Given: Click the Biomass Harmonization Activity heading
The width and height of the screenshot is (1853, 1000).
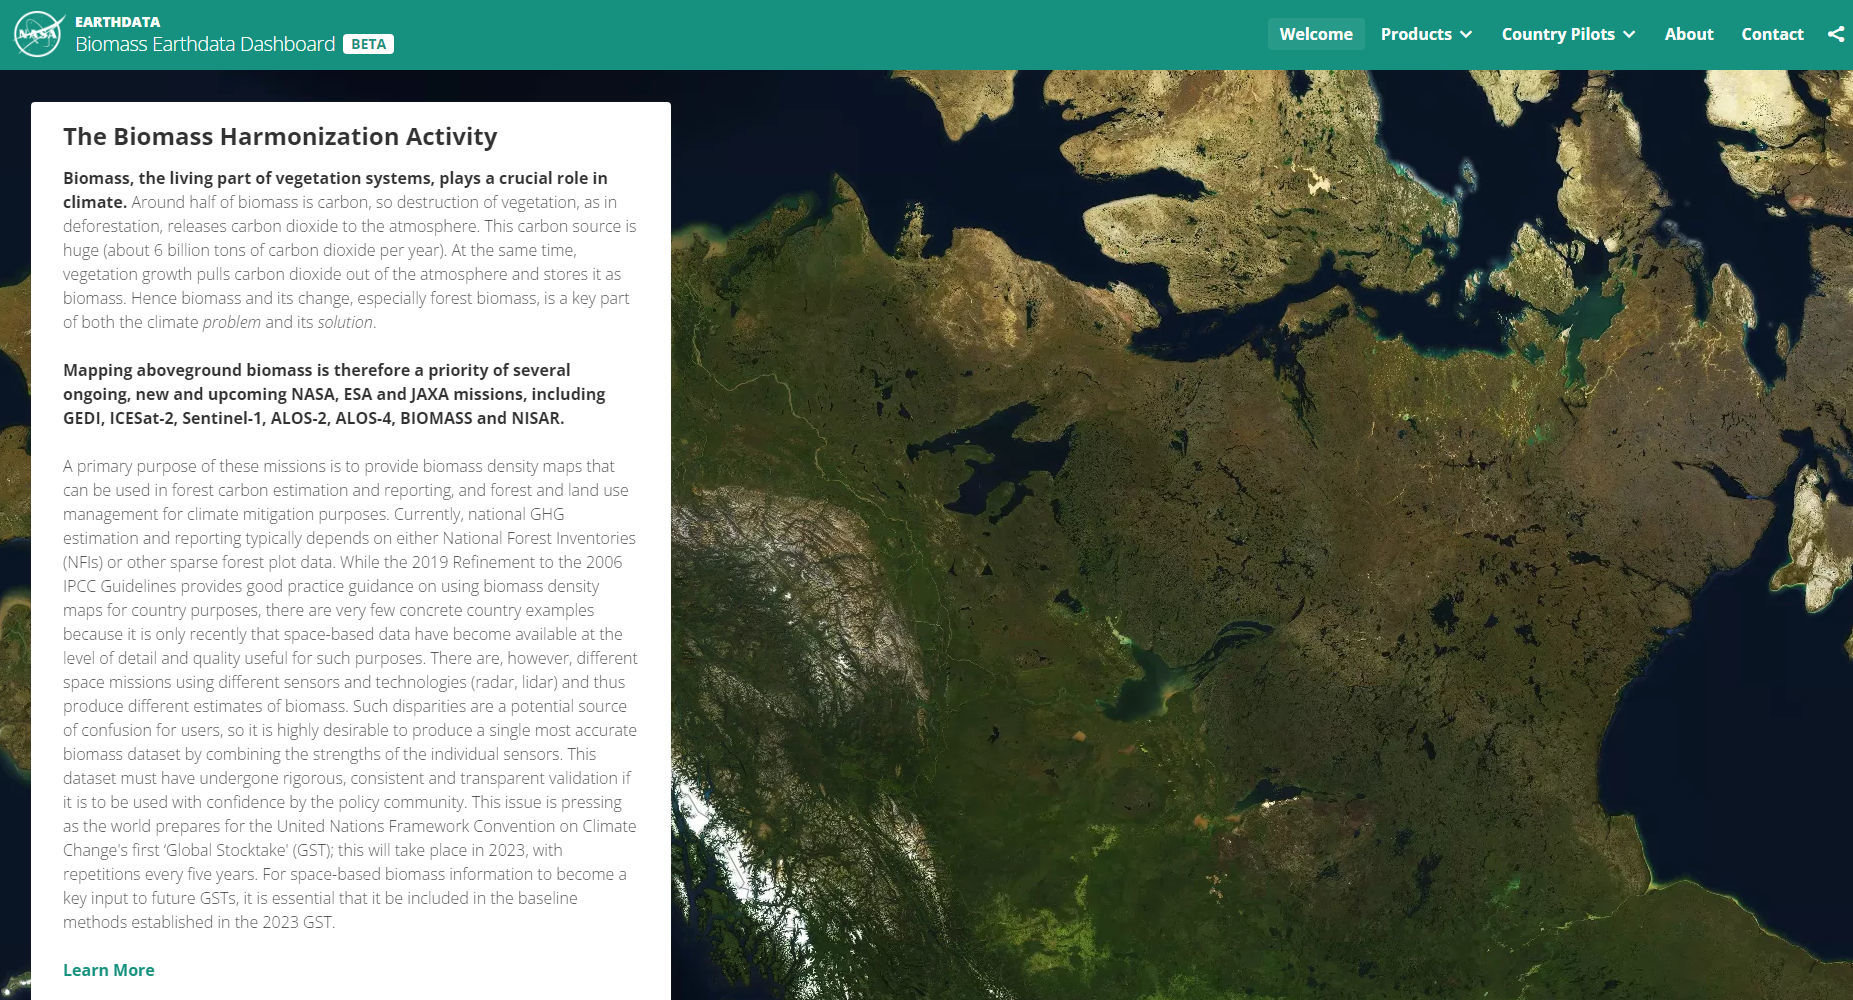Looking at the screenshot, I should pyautogui.click(x=280, y=136).
